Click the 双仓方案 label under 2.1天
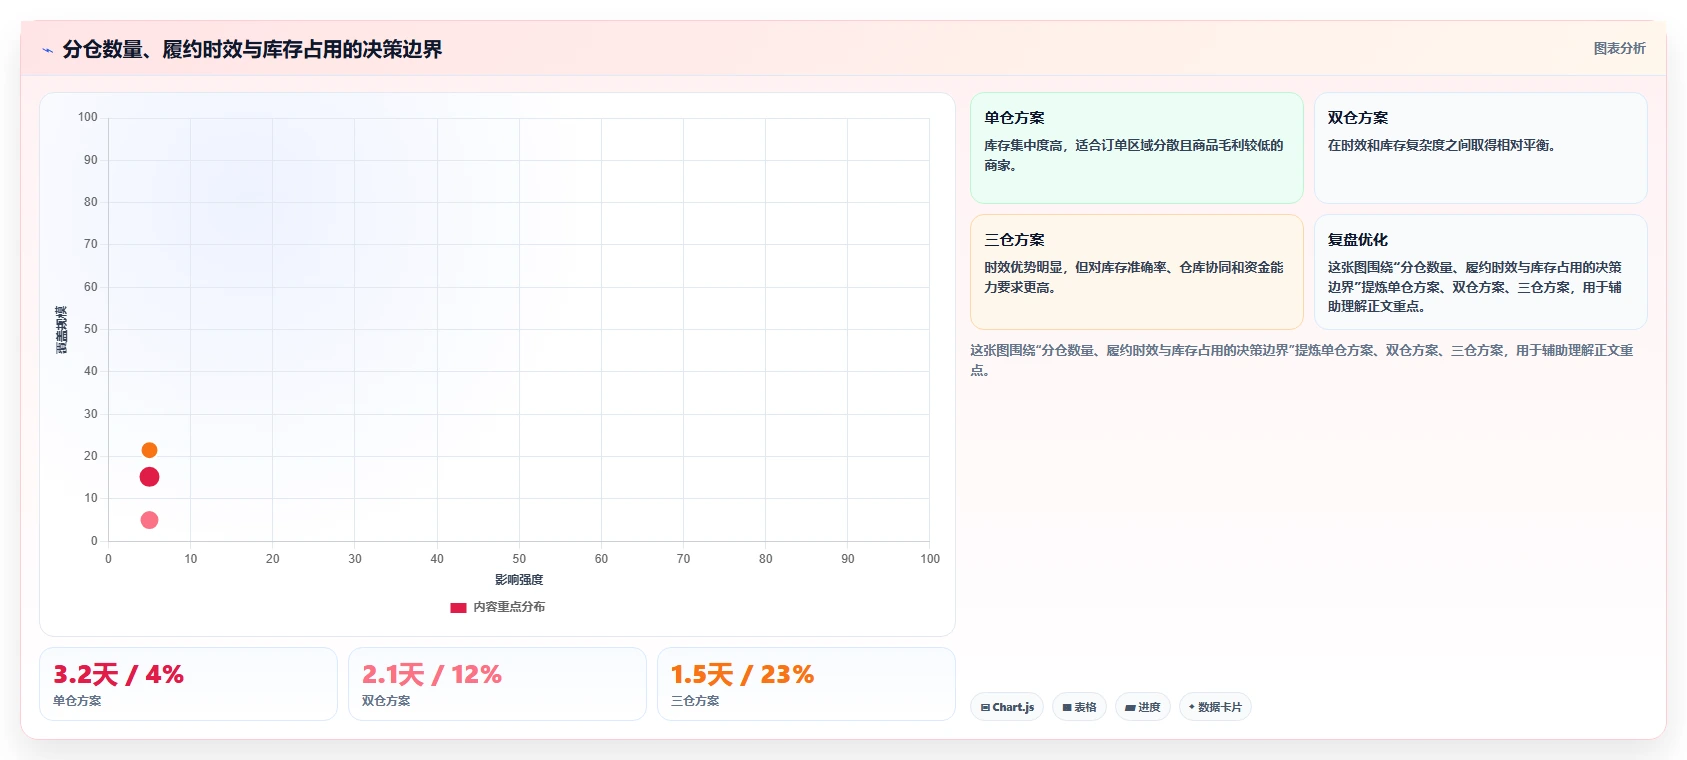The width and height of the screenshot is (1687, 760). point(386,701)
